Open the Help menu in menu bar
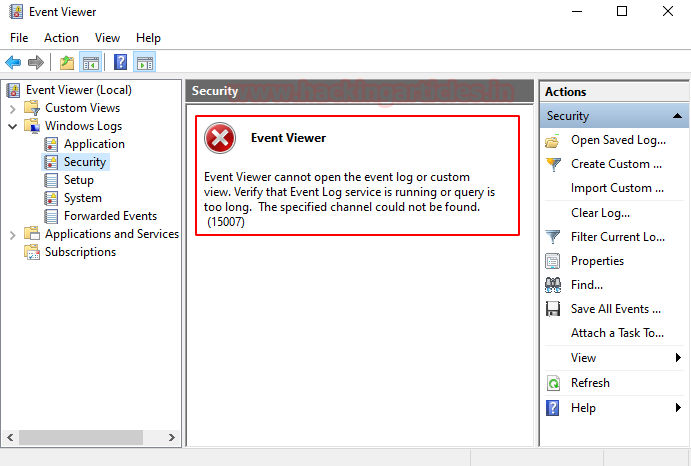The height and width of the screenshot is (466, 691). click(148, 38)
